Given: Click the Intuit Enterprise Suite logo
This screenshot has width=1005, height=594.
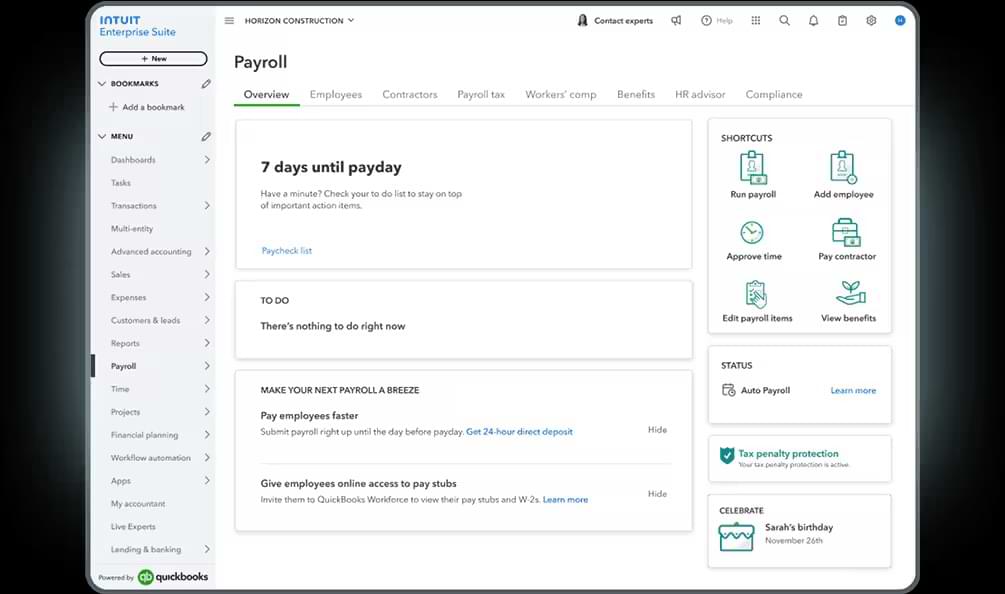Looking at the screenshot, I should point(137,26).
